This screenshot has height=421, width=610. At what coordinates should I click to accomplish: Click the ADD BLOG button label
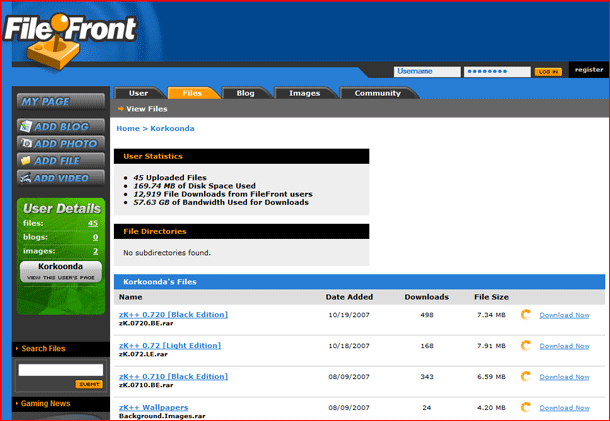(61, 126)
